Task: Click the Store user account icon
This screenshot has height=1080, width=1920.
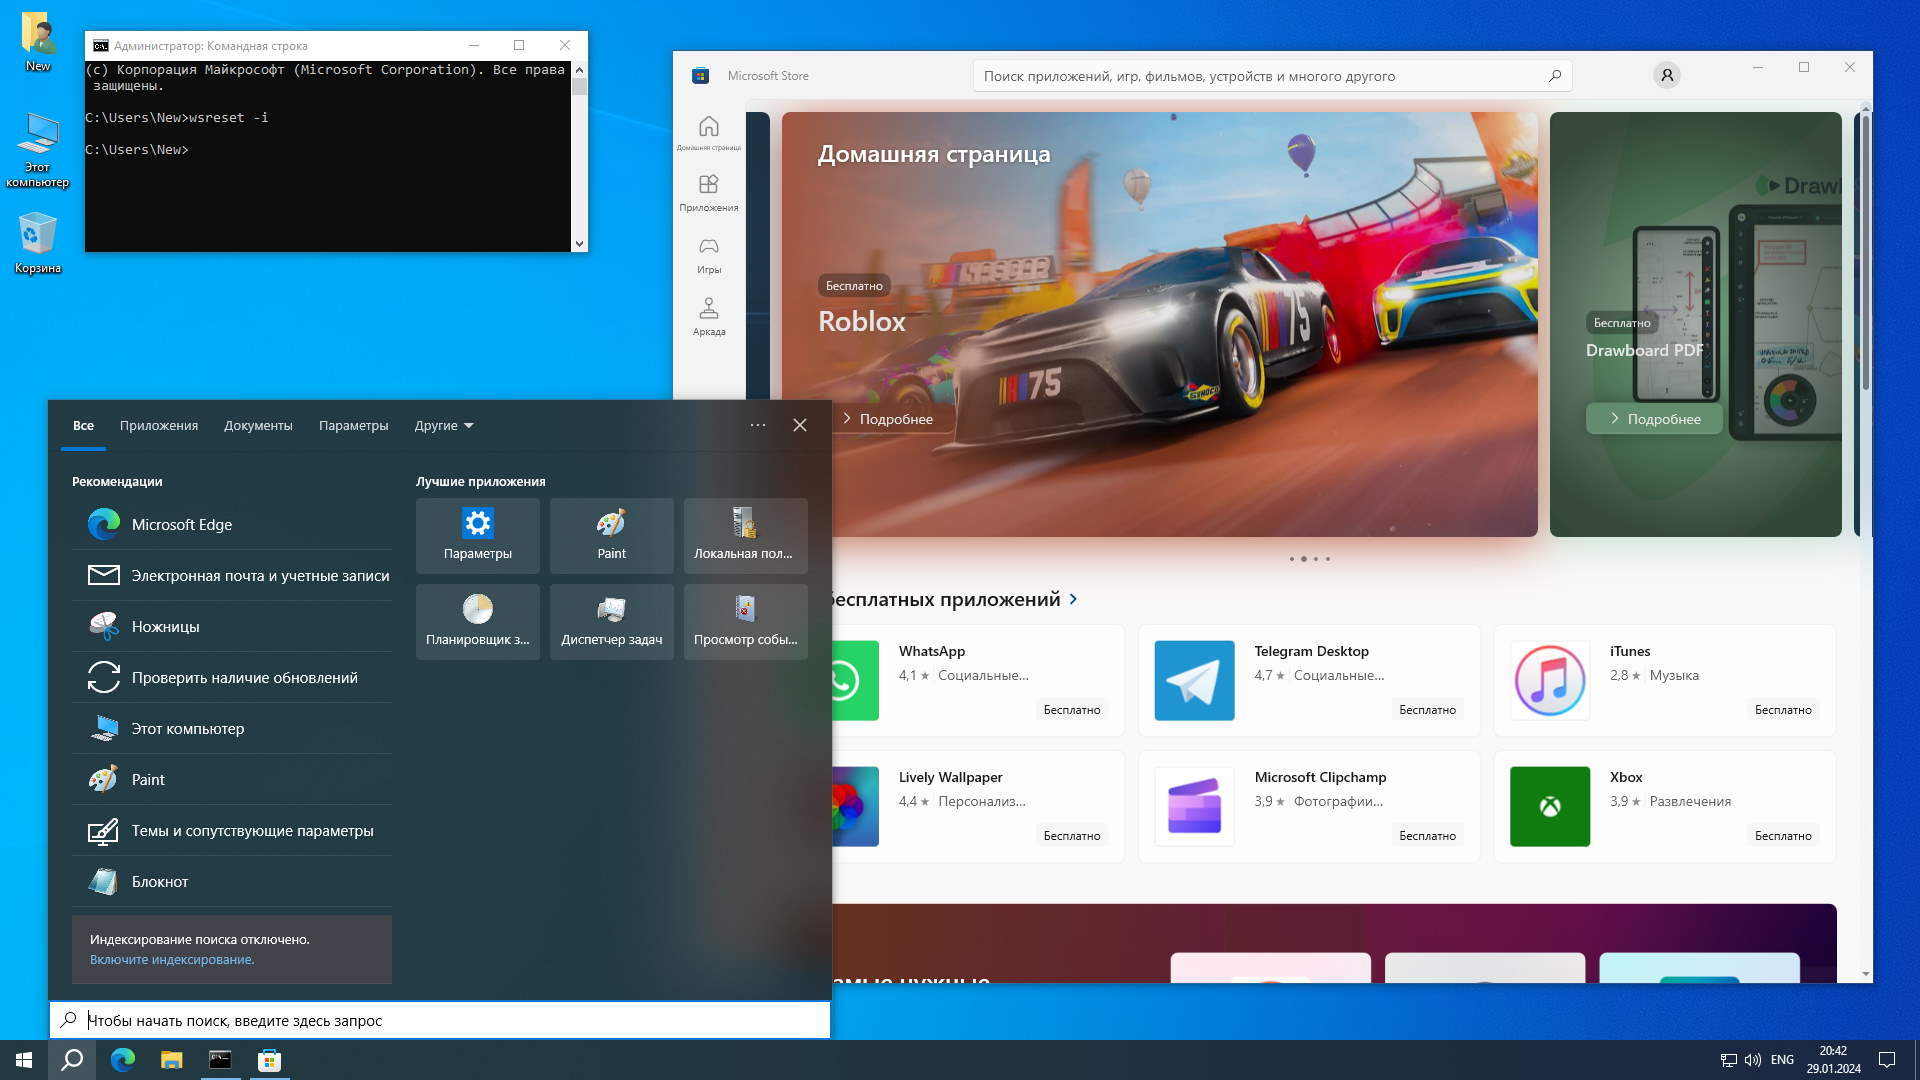Action: click(1666, 75)
